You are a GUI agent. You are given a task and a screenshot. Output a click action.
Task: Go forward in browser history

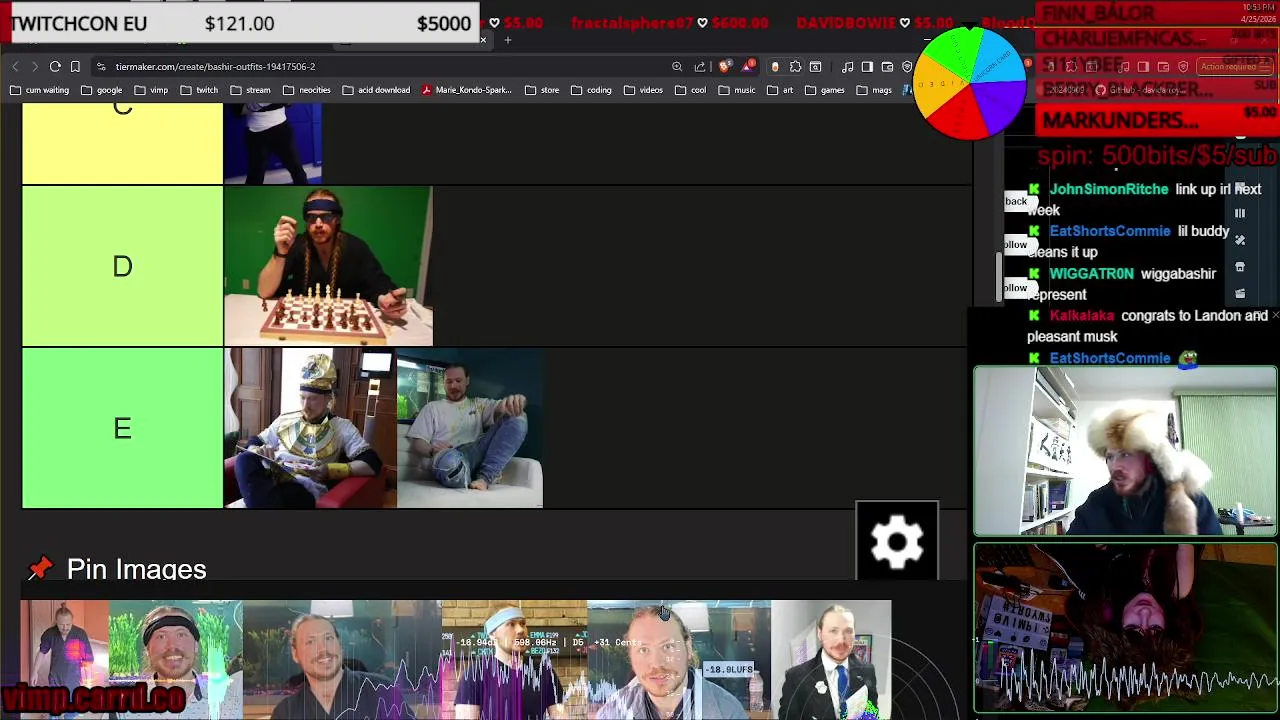[x=34, y=67]
